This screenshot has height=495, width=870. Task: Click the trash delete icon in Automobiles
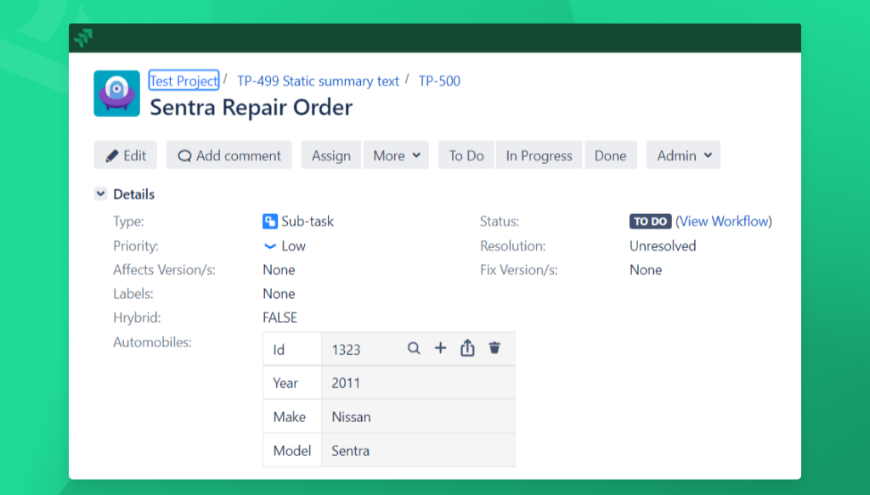tap(494, 348)
